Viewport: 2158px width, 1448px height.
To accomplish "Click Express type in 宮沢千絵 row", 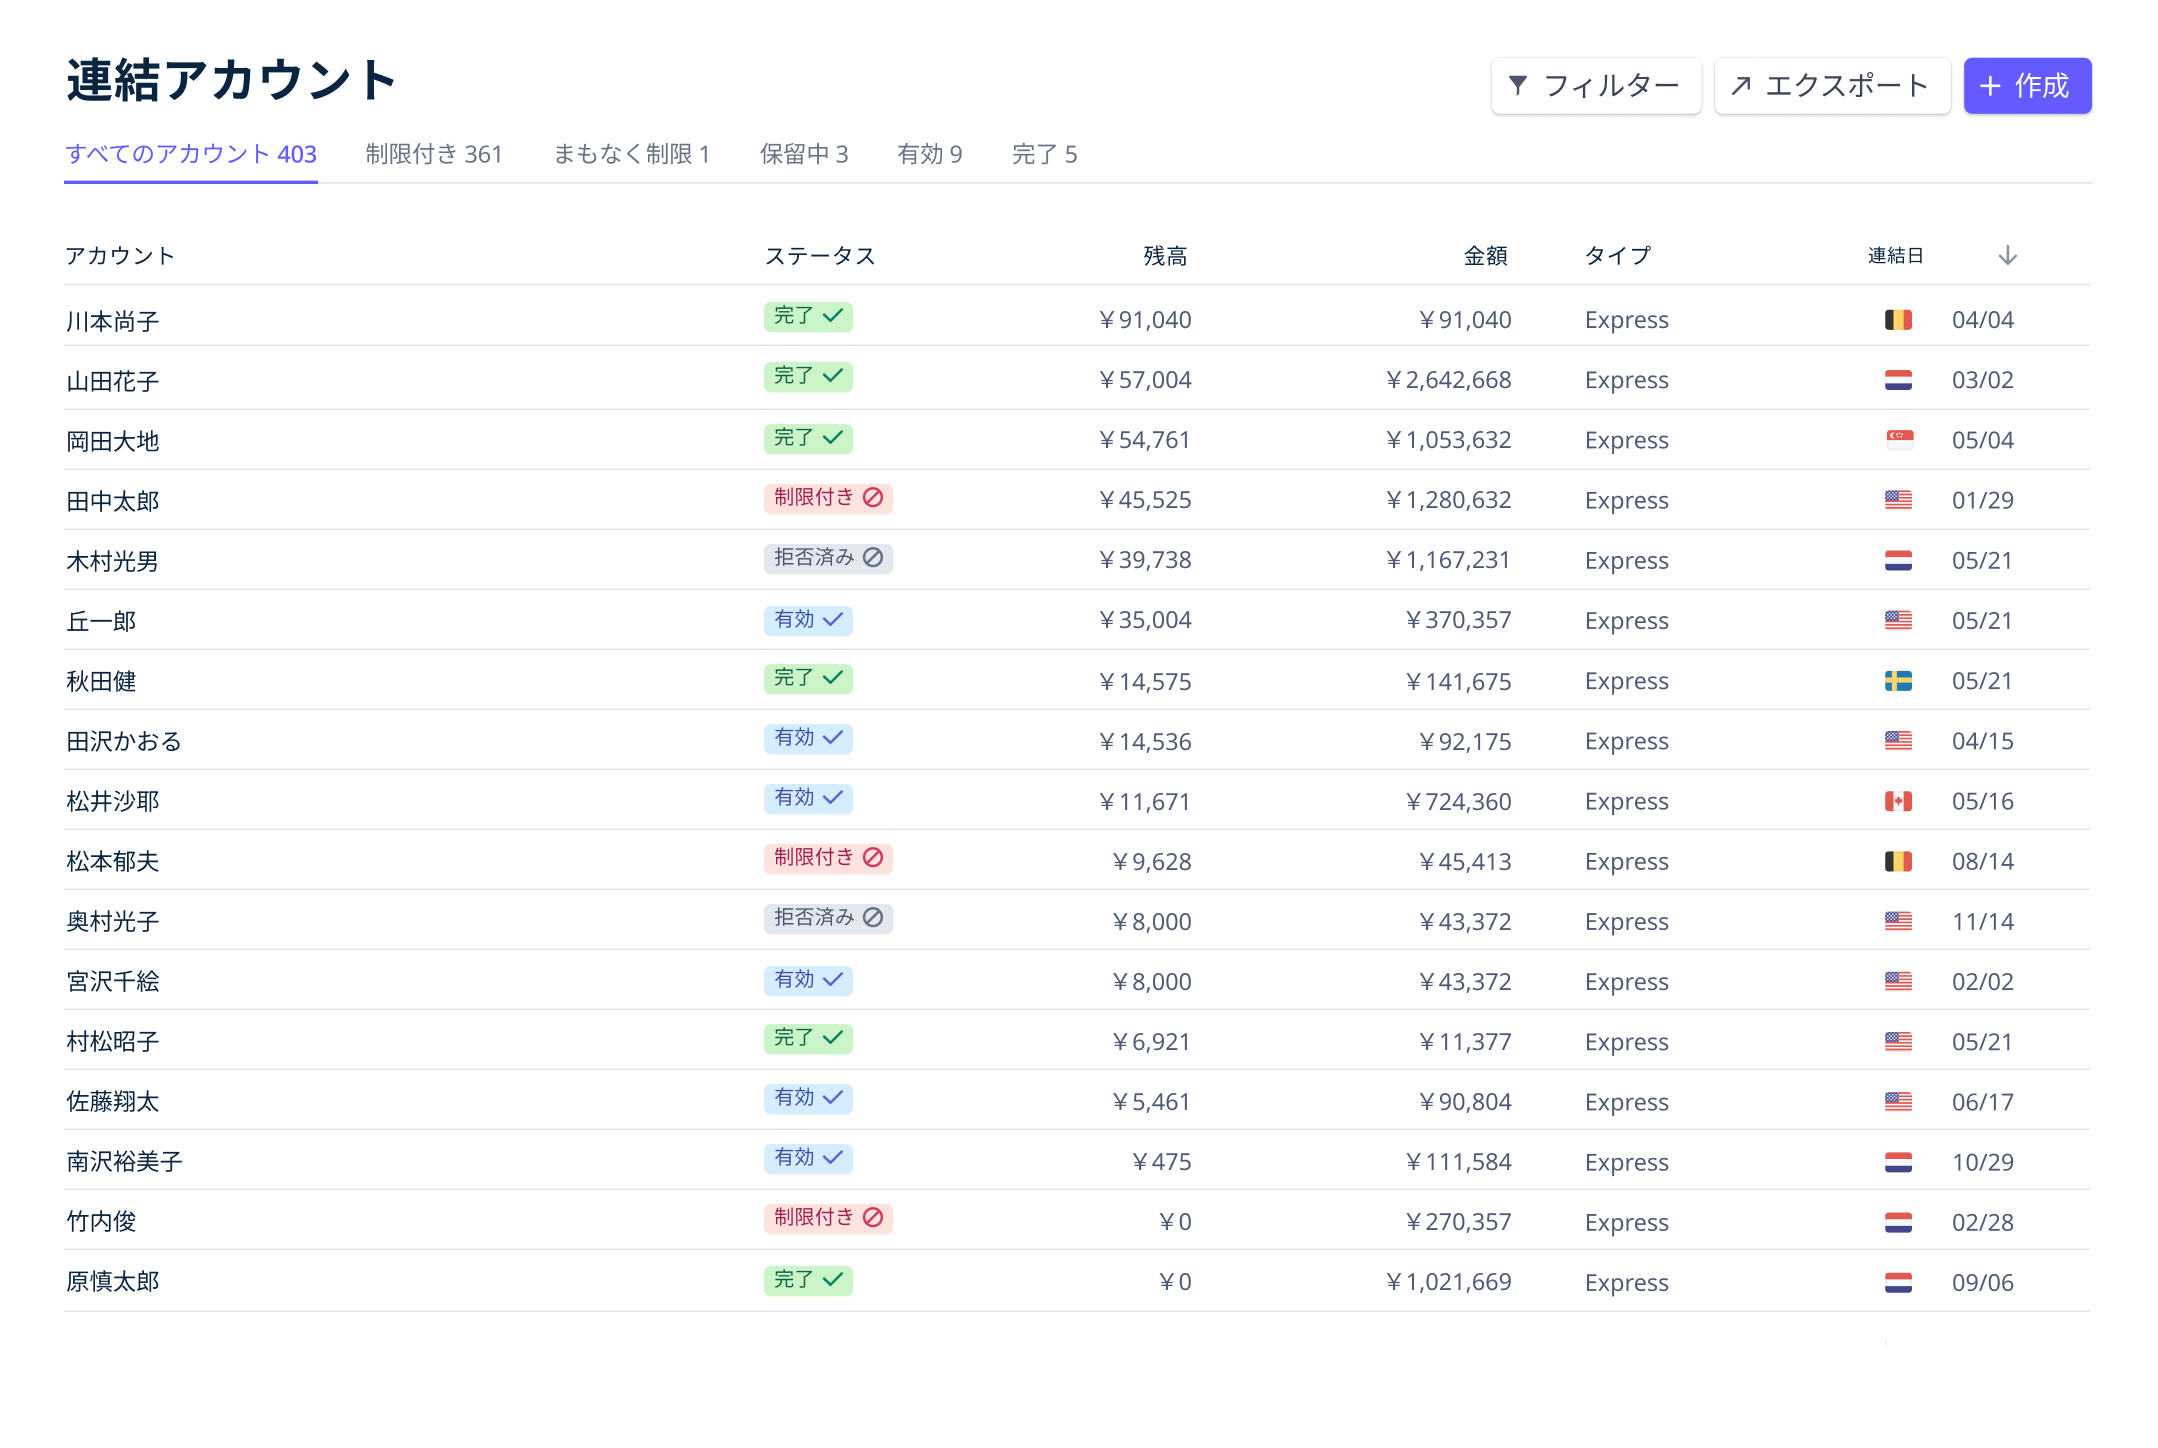I will 1627,981.
